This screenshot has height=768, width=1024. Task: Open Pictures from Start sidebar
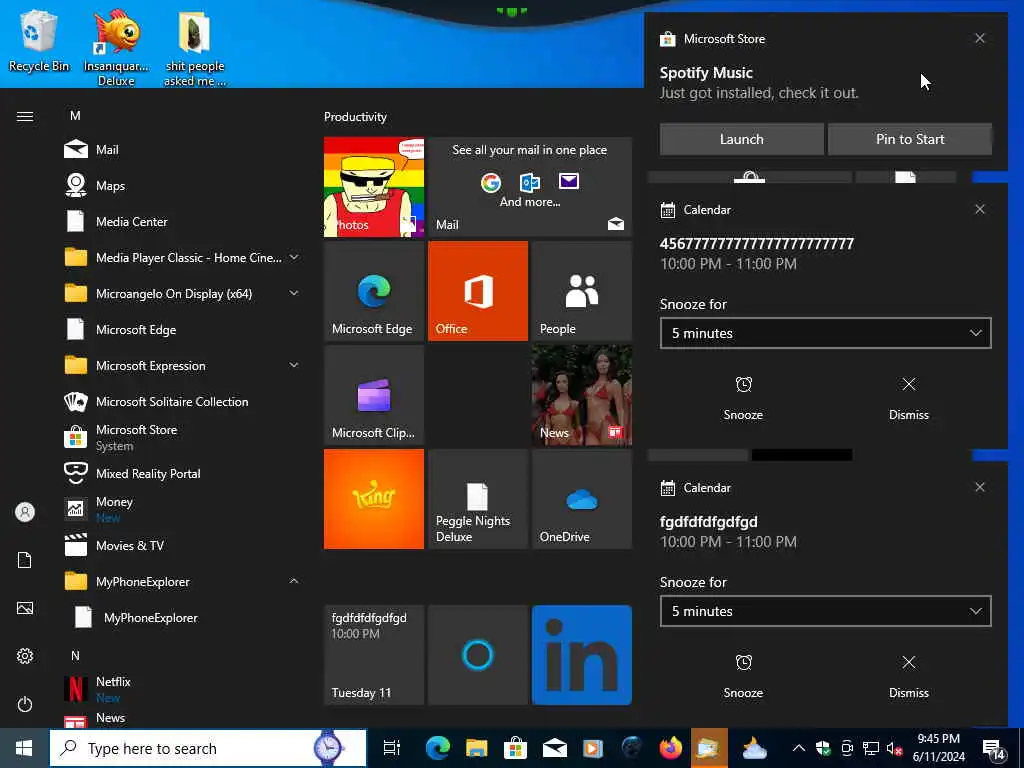tap(25, 608)
